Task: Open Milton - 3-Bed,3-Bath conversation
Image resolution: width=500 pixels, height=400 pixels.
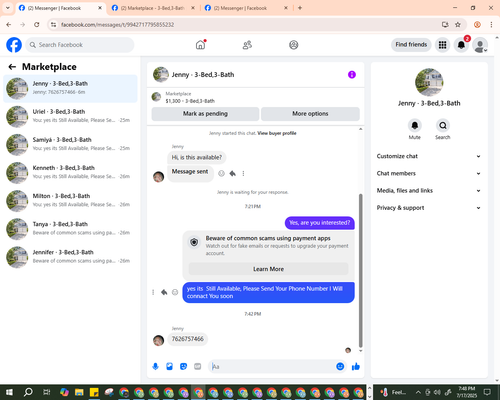Action: pos(70,201)
